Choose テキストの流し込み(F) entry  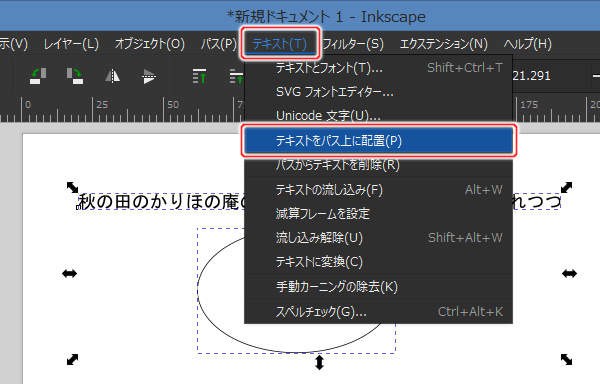(x=378, y=190)
